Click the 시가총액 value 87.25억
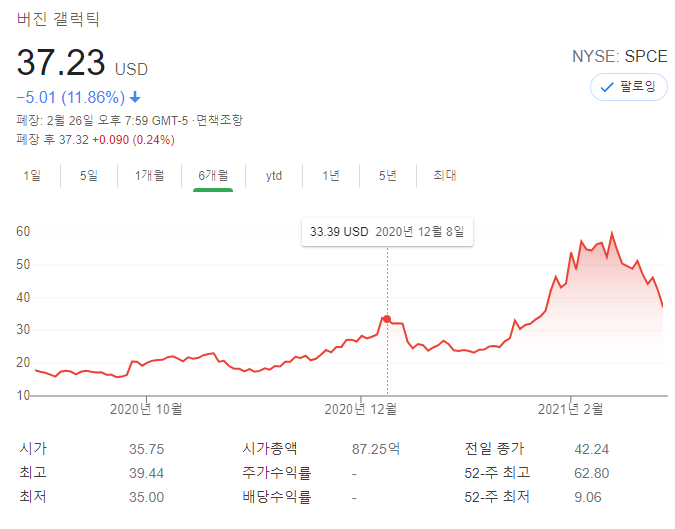 376,449
